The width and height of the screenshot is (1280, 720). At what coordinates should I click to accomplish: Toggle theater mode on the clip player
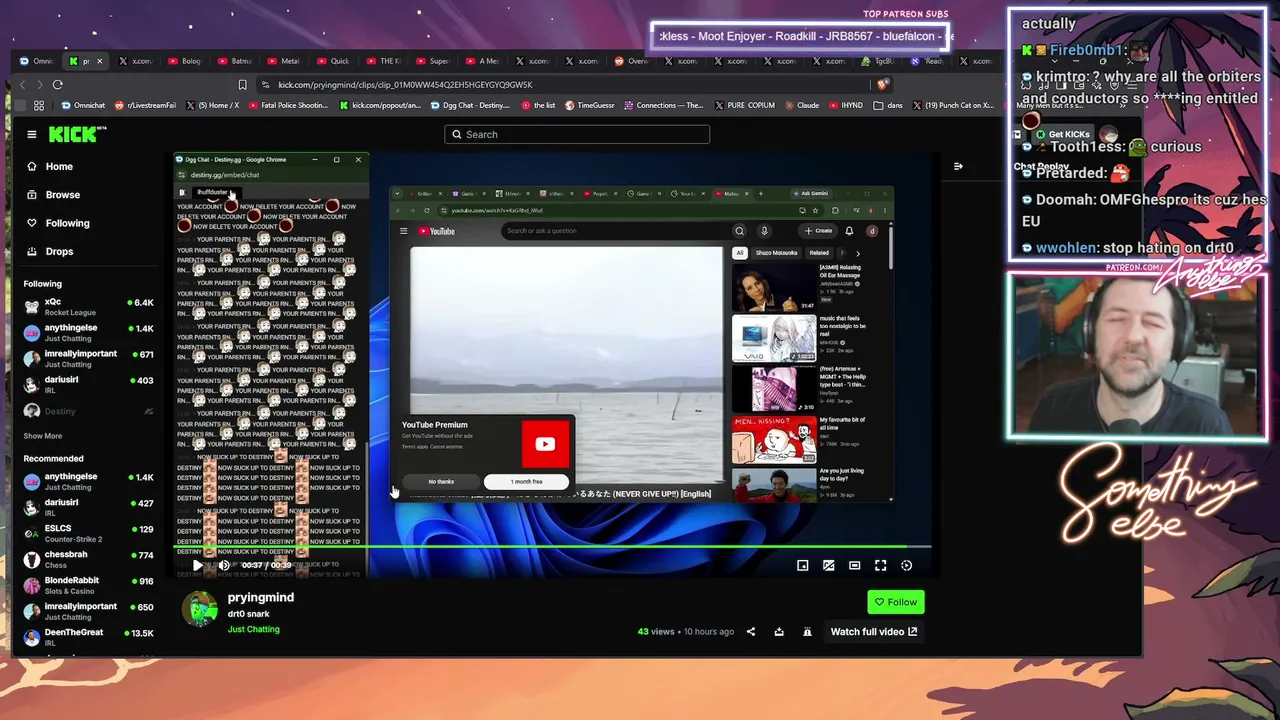point(854,565)
